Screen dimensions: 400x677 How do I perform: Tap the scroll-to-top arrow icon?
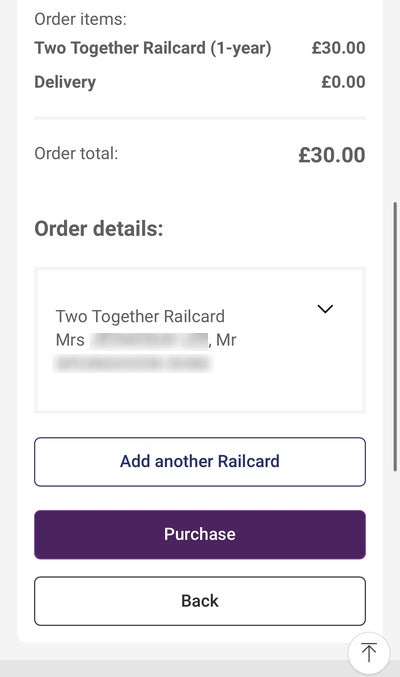click(369, 652)
